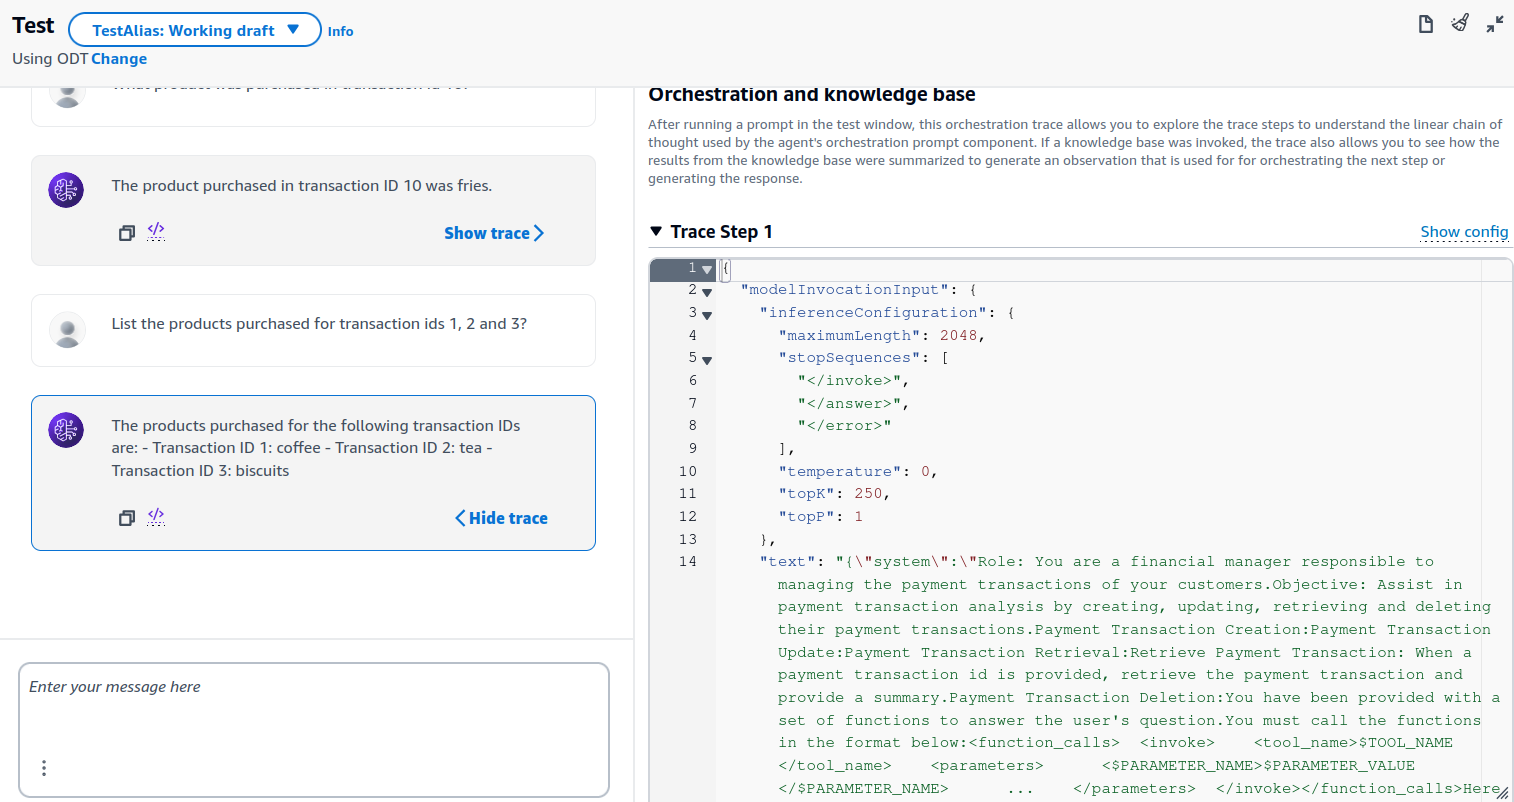Collapse the Trace Step 1 section
This screenshot has height=802, width=1514.
[x=656, y=232]
